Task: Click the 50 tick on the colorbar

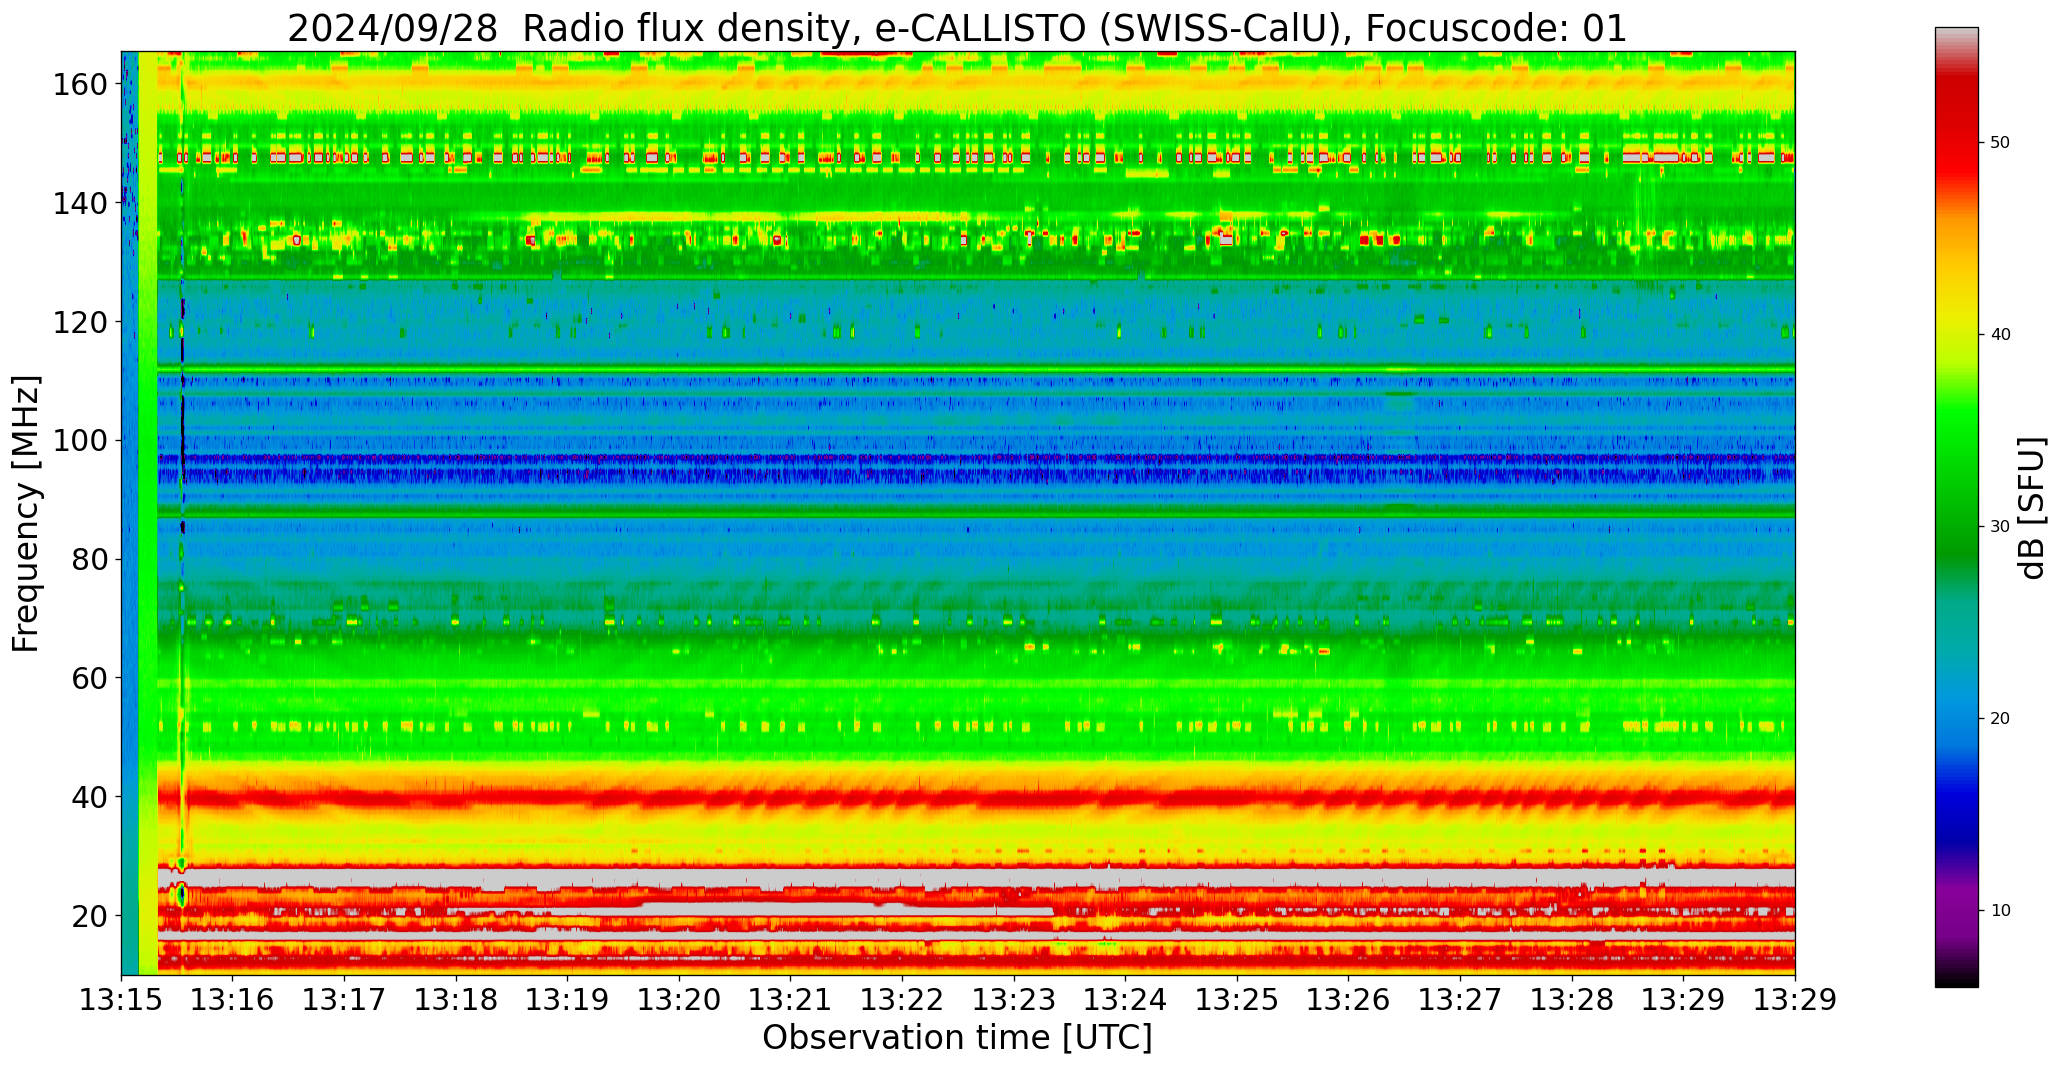Action: tap(1999, 143)
